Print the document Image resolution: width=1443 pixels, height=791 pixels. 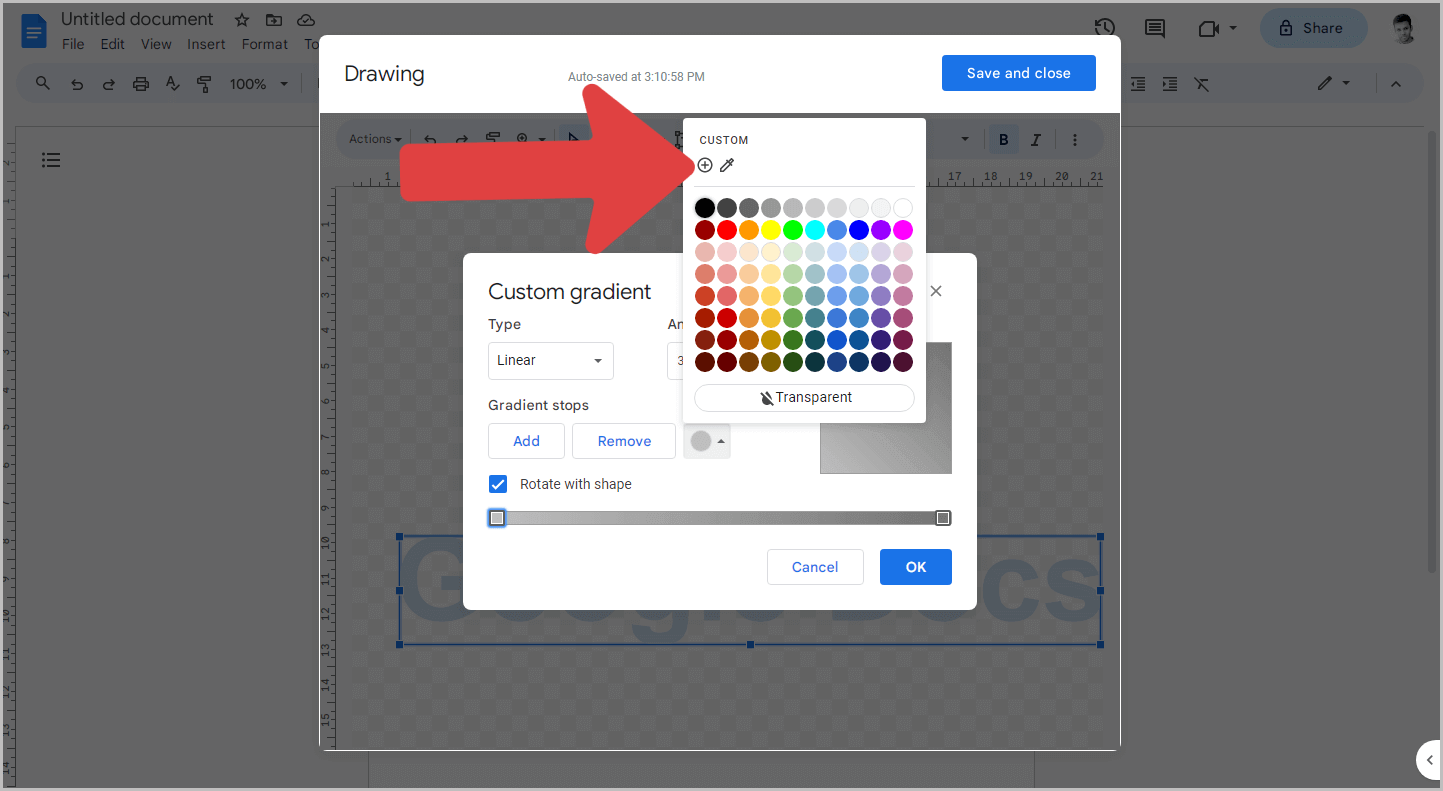click(140, 84)
